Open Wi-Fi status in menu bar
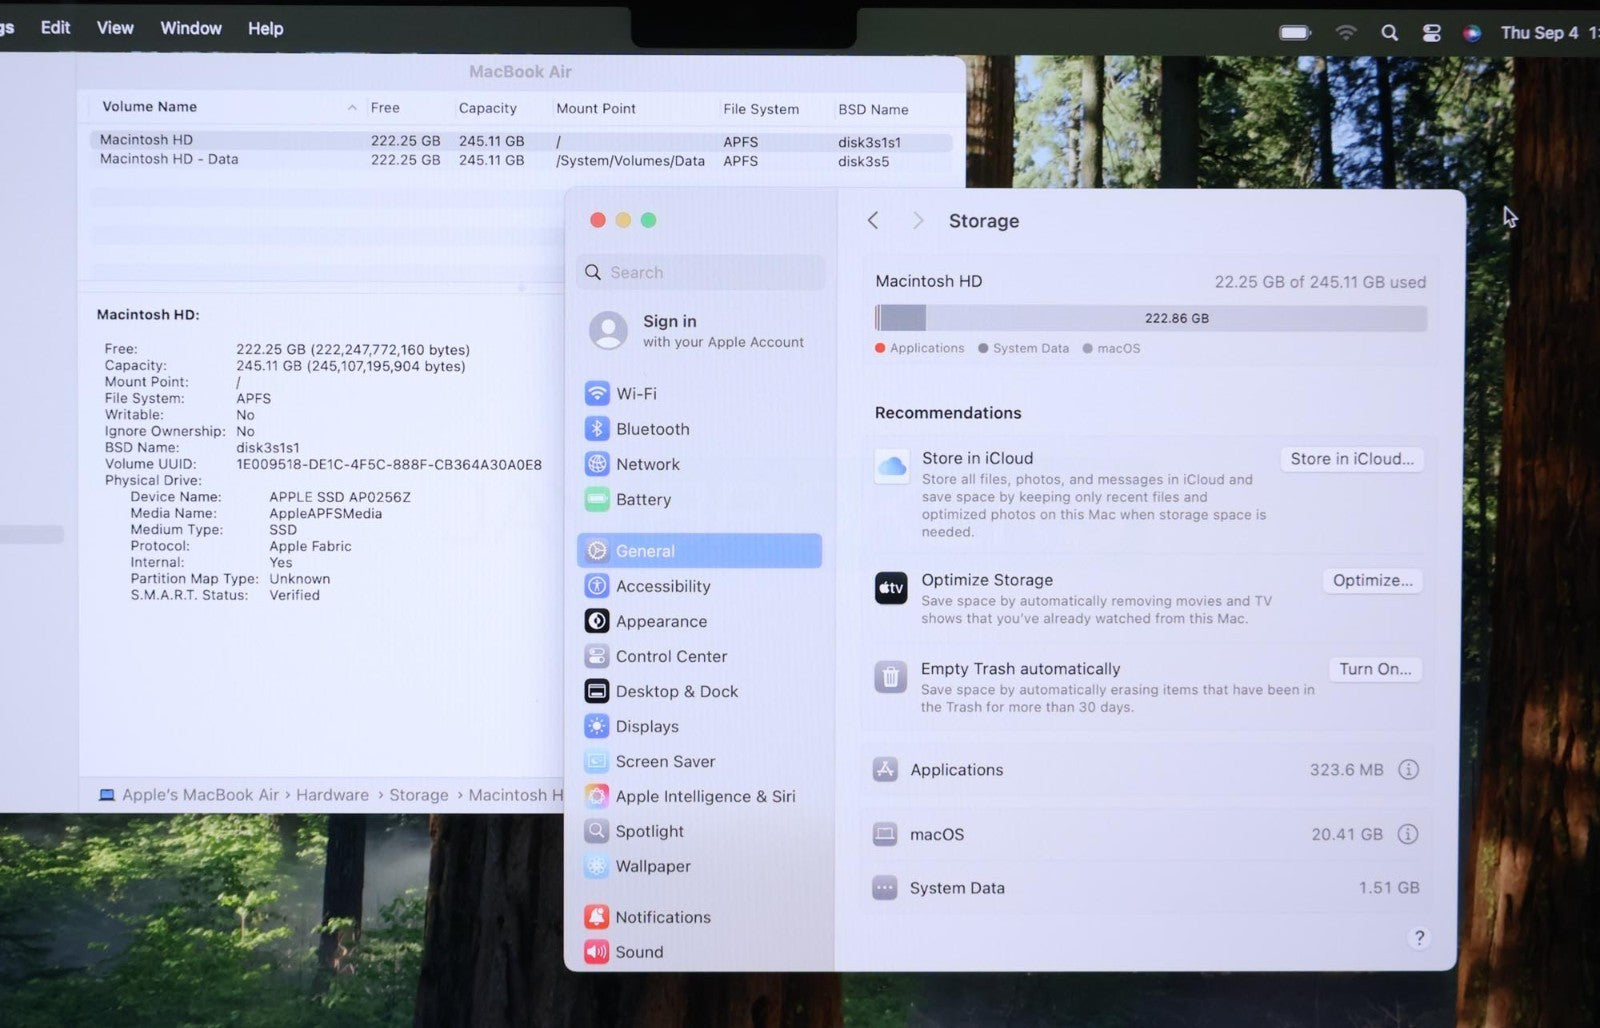The width and height of the screenshot is (1600, 1028). tap(1346, 32)
